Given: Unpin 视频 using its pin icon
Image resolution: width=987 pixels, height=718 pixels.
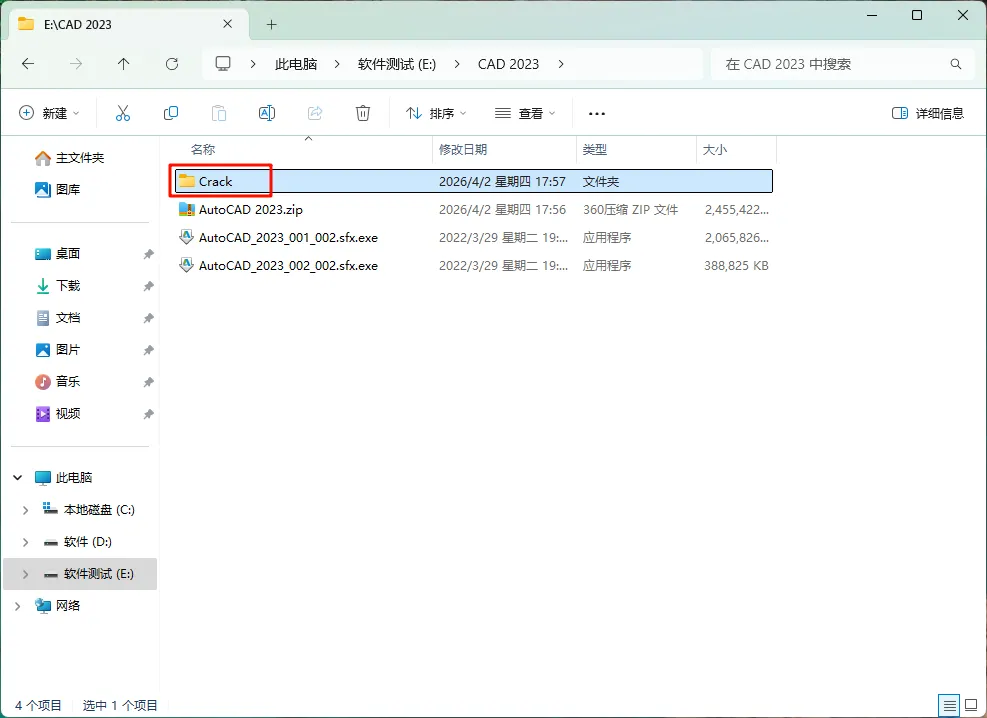Looking at the screenshot, I should tap(149, 414).
